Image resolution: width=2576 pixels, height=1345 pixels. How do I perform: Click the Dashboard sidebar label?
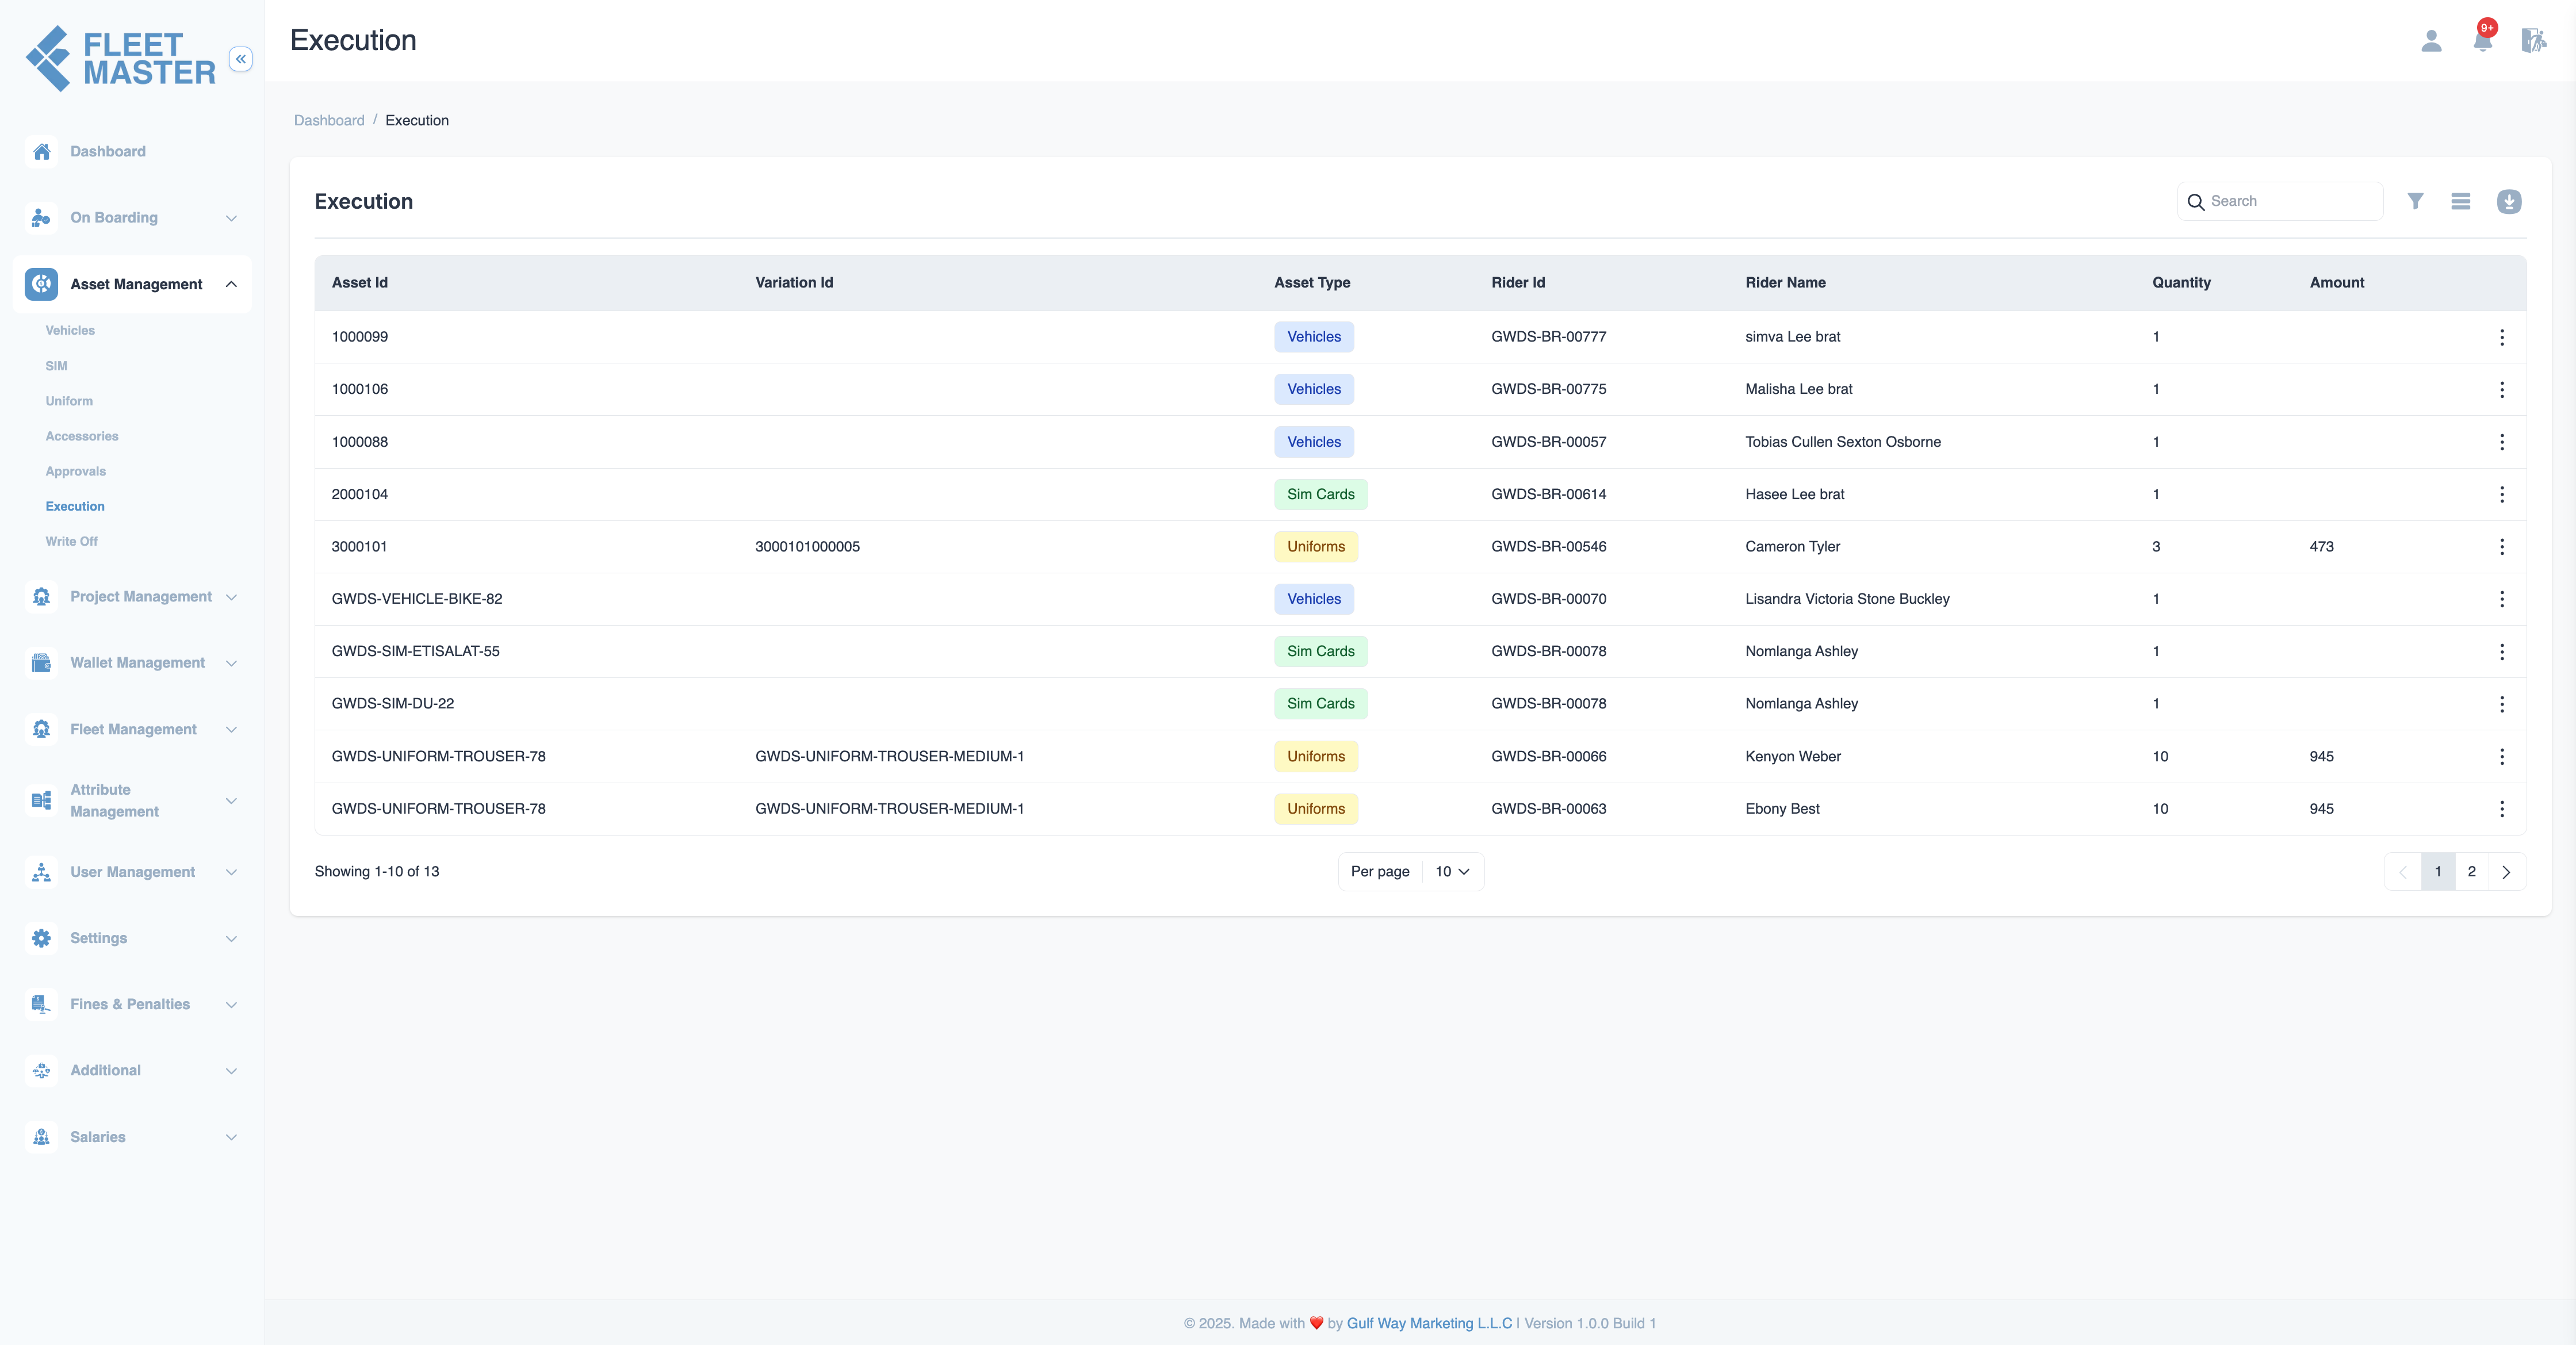[x=108, y=151]
